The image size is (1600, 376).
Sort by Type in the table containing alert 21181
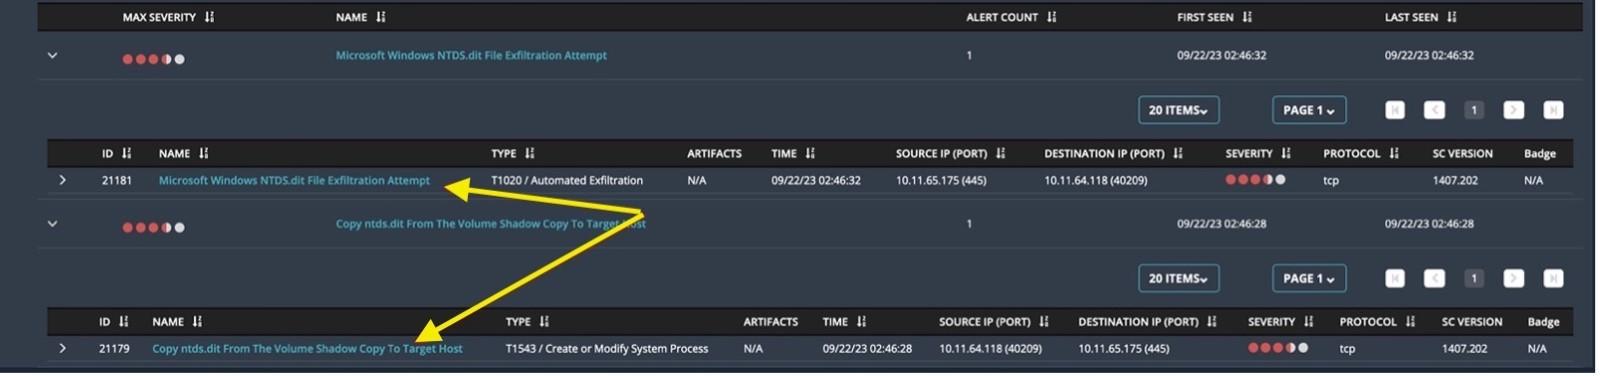[530, 153]
